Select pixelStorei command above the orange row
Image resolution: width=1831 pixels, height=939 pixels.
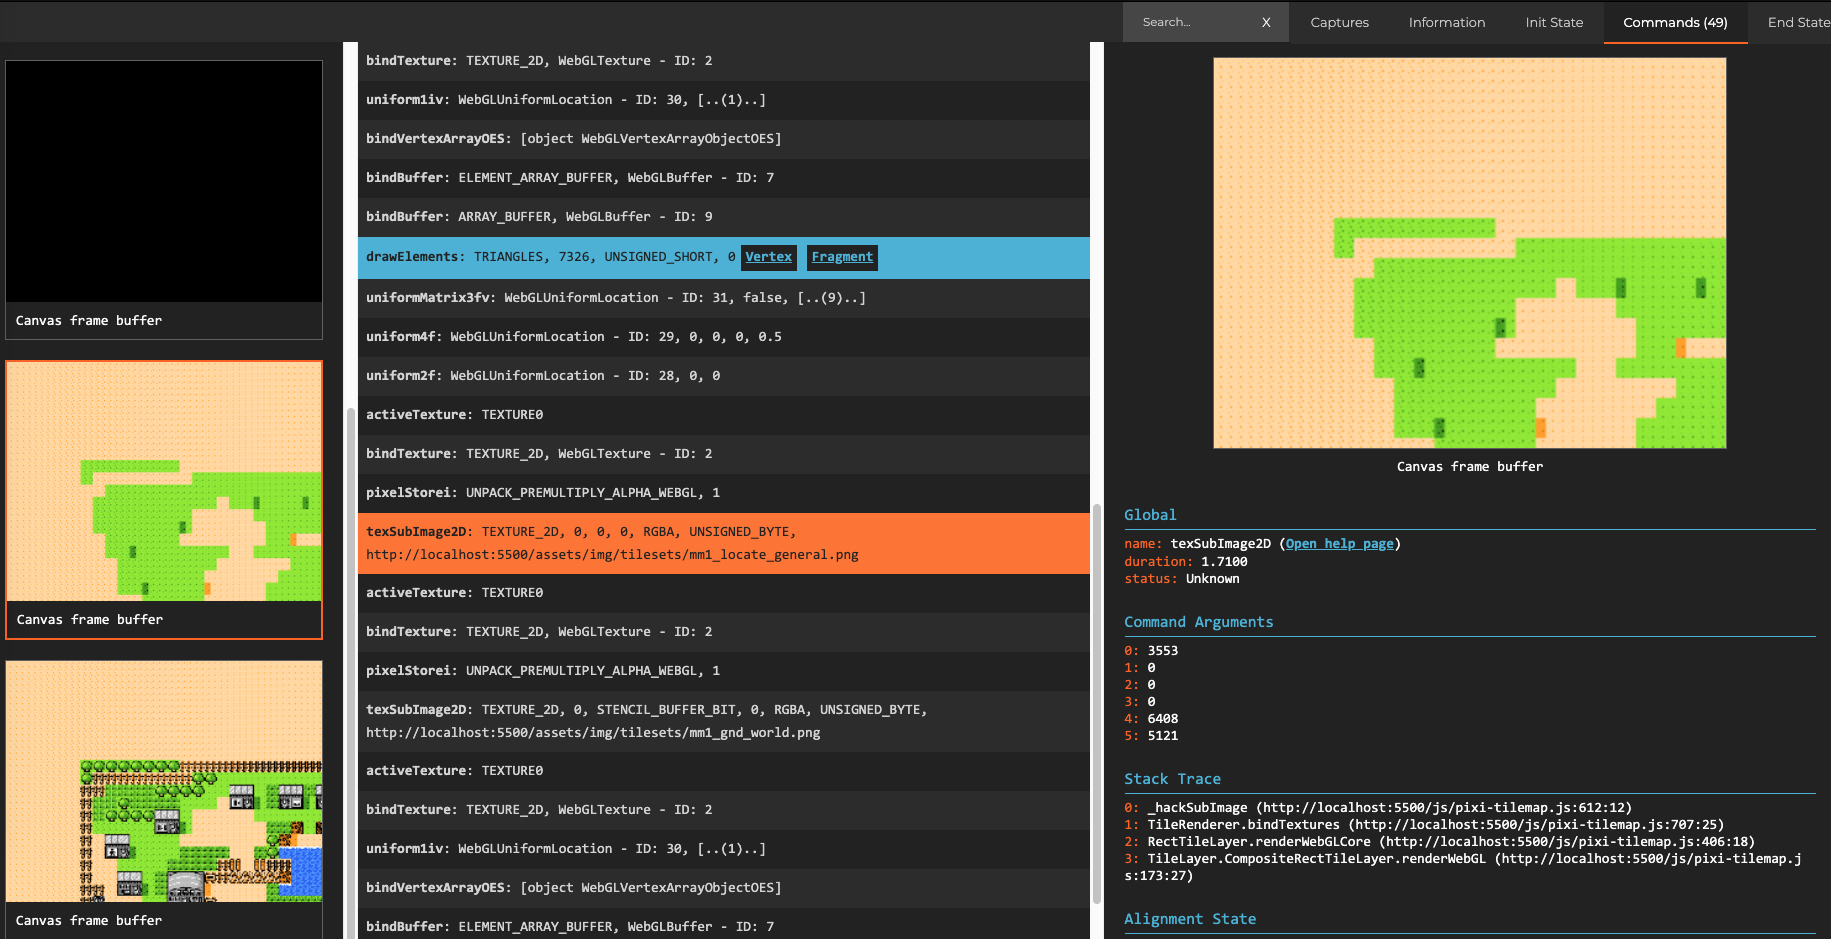click(723, 493)
